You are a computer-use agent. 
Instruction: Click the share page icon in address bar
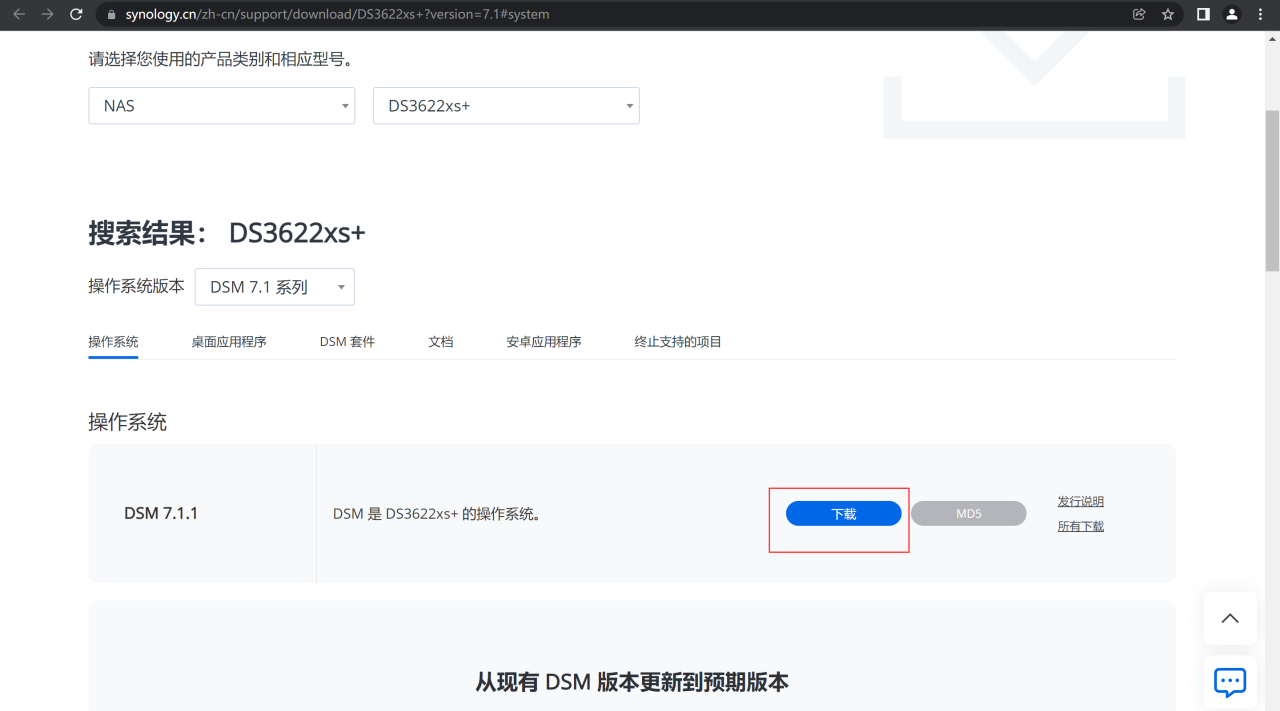click(x=1139, y=14)
